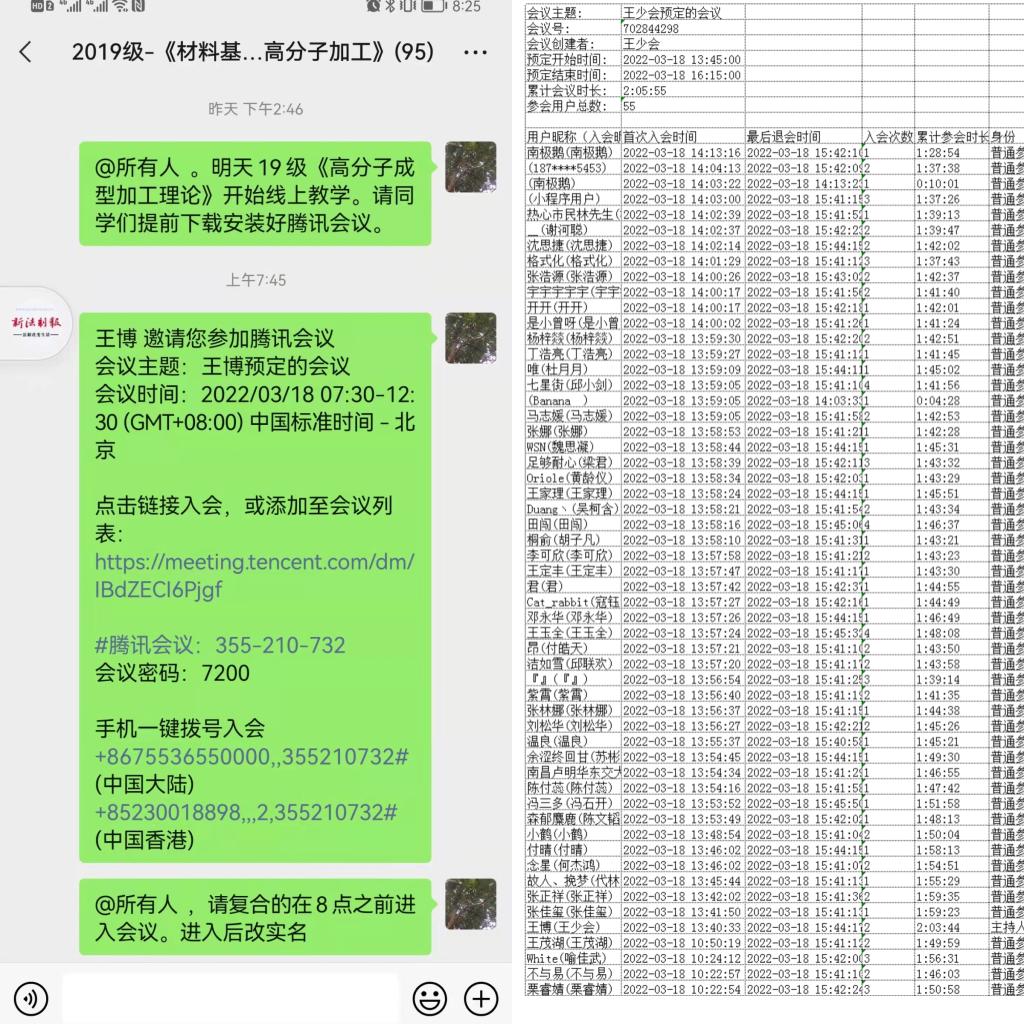
Task: Tap the alarm clock status icon
Action: [374, 7]
